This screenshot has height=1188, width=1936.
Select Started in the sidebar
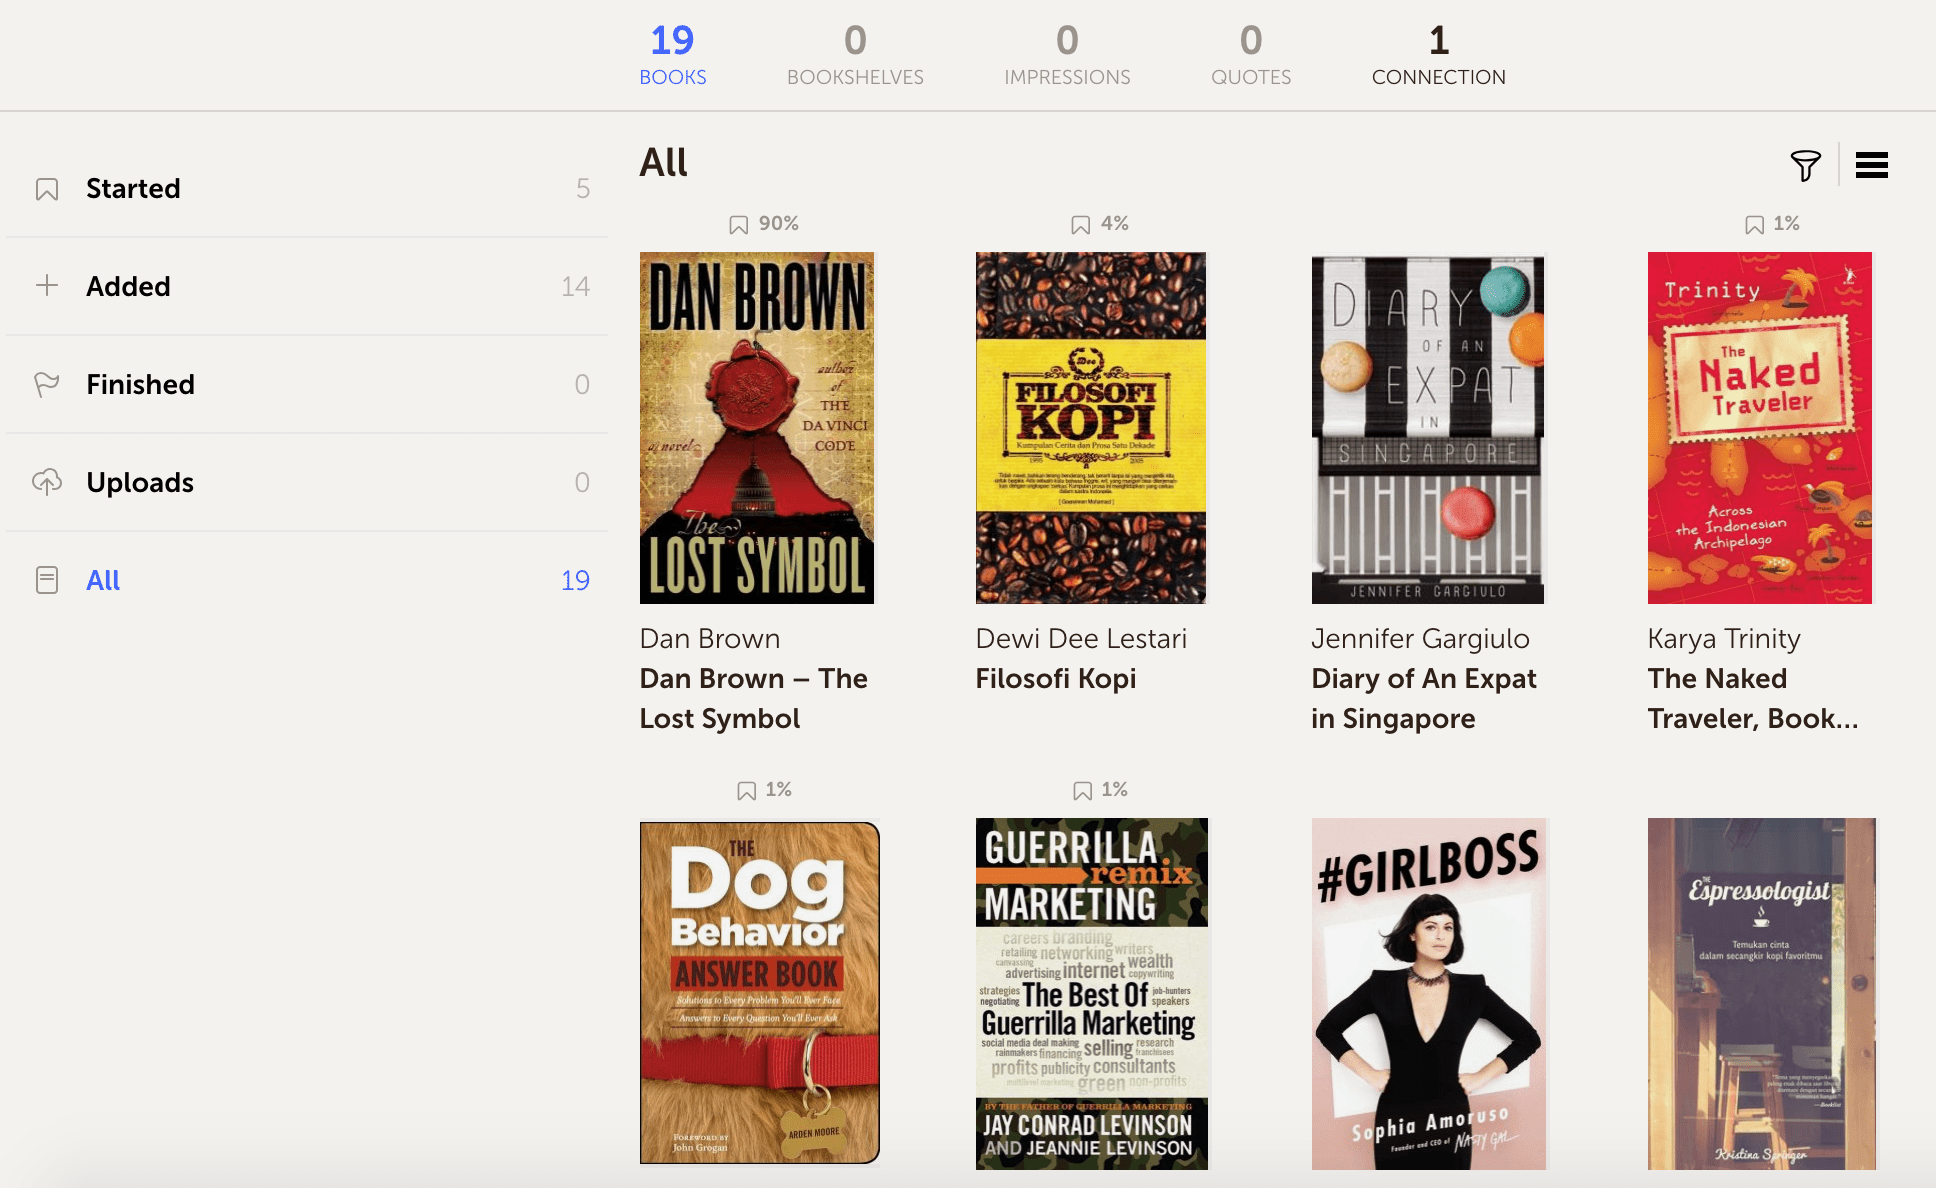click(133, 189)
